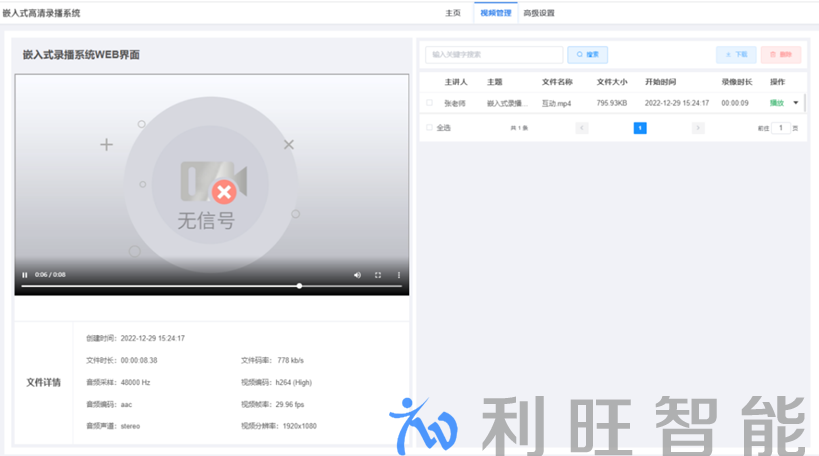The width and height of the screenshot is (819, 456).
Task: Select page 1 in pagination
Action: (x=640, y=128)
